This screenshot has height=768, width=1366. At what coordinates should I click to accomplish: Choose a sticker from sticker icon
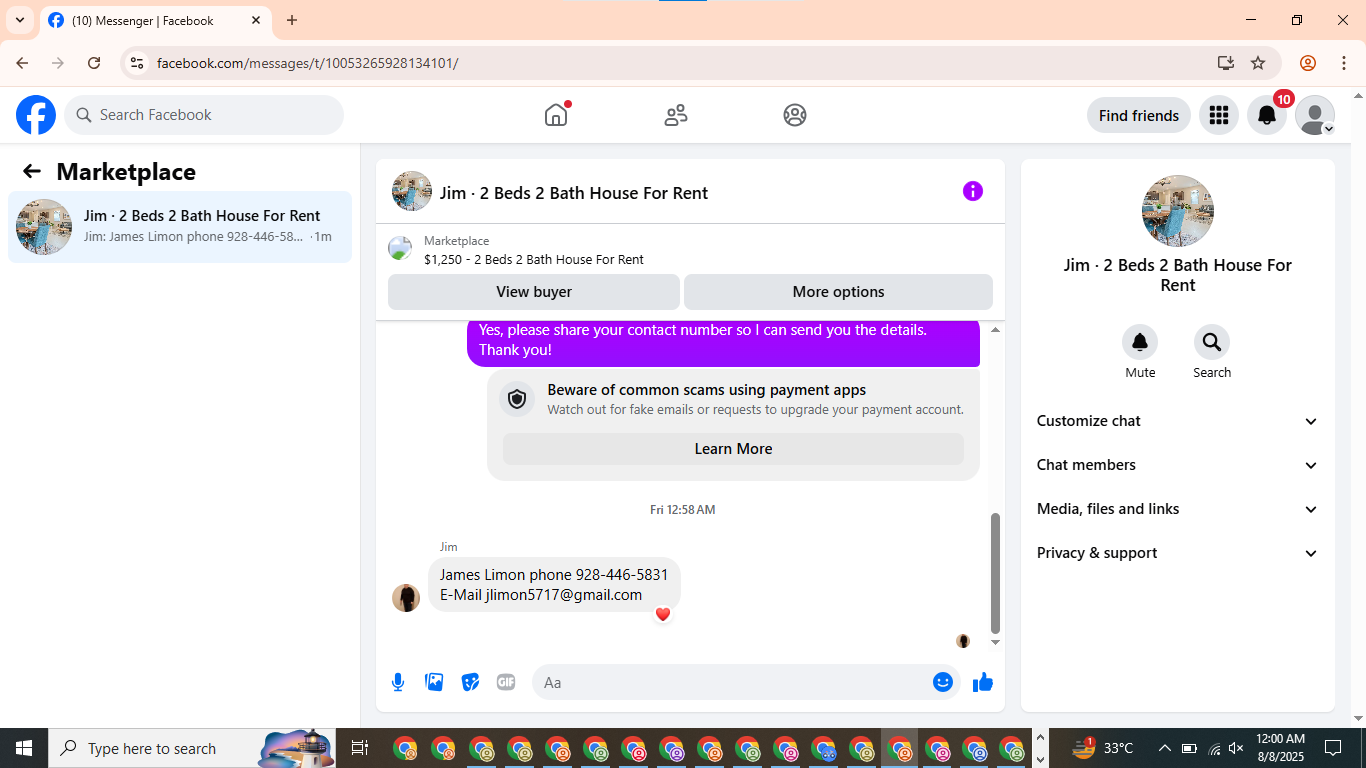click(470, 682)
